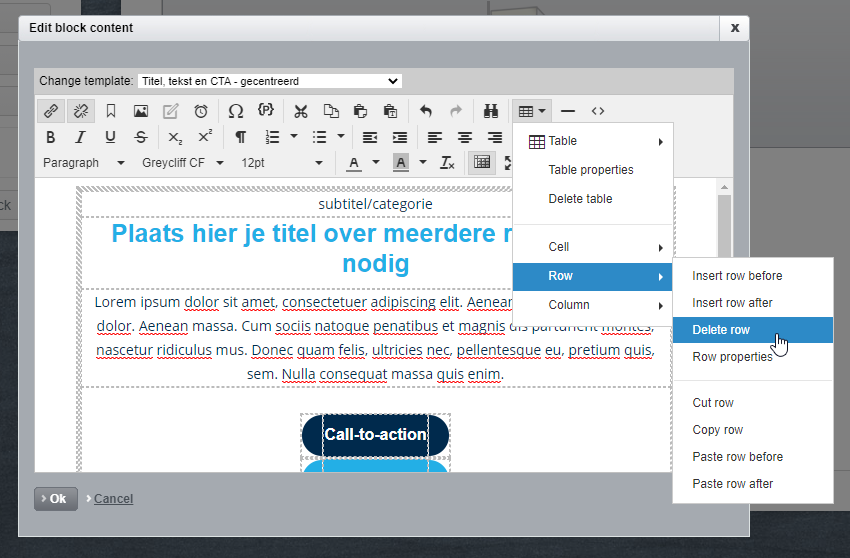Click the undo arrow icon
This screenshot has width=850, height=558.
tap(426, 111)
